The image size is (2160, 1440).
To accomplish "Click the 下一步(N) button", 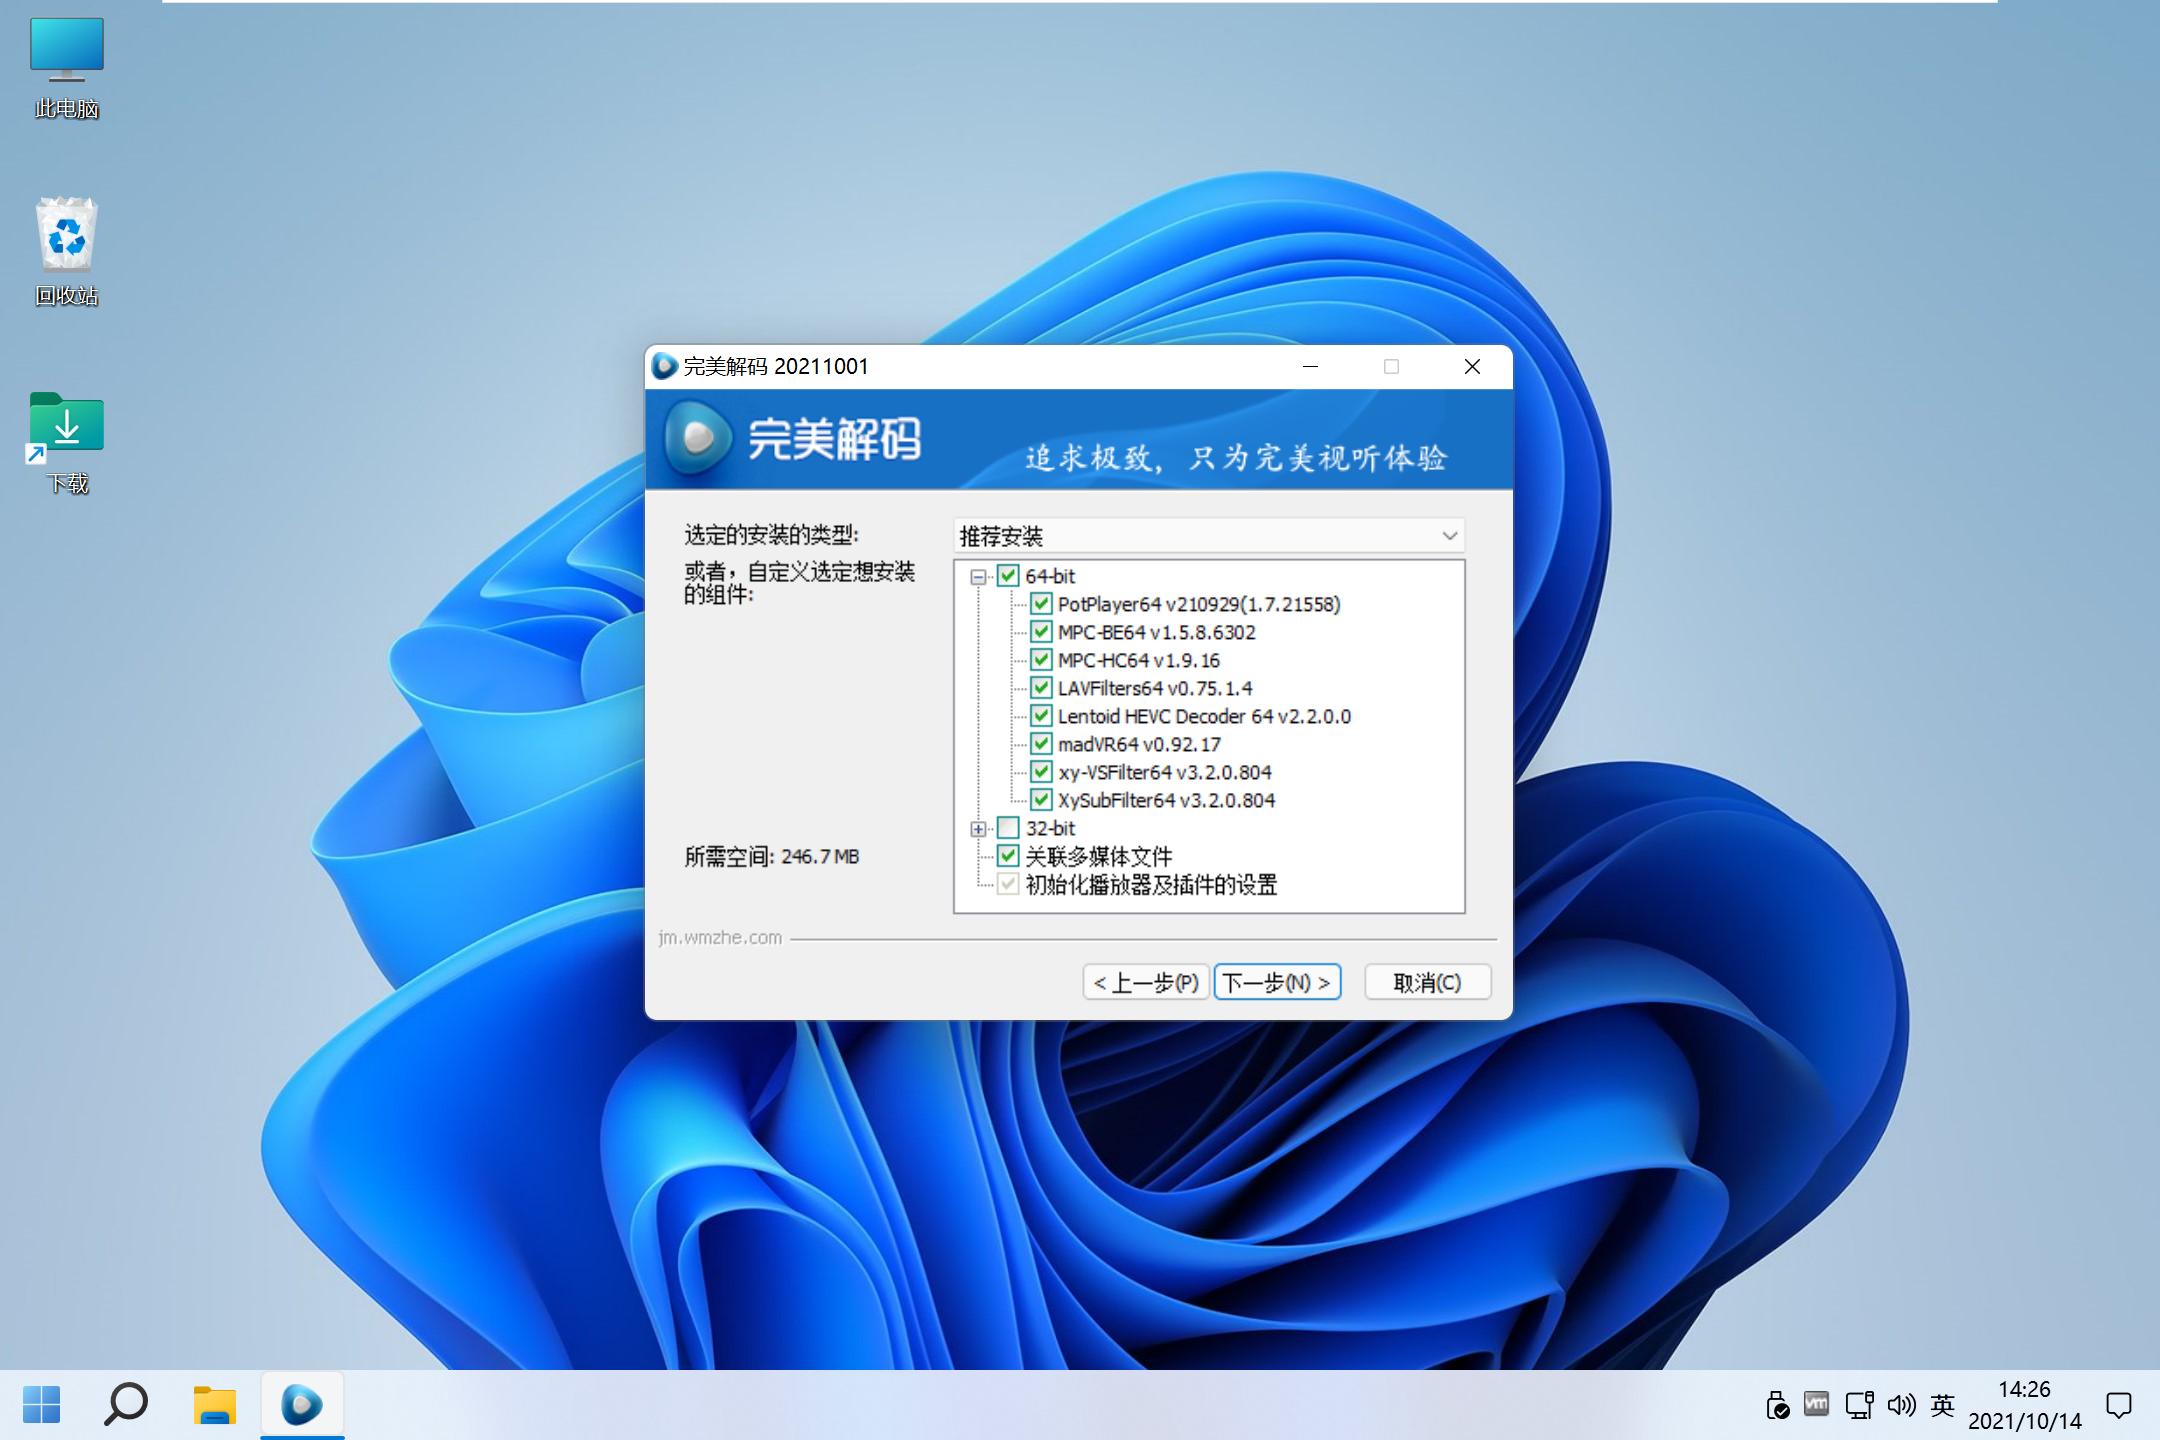I will 1277,982.
